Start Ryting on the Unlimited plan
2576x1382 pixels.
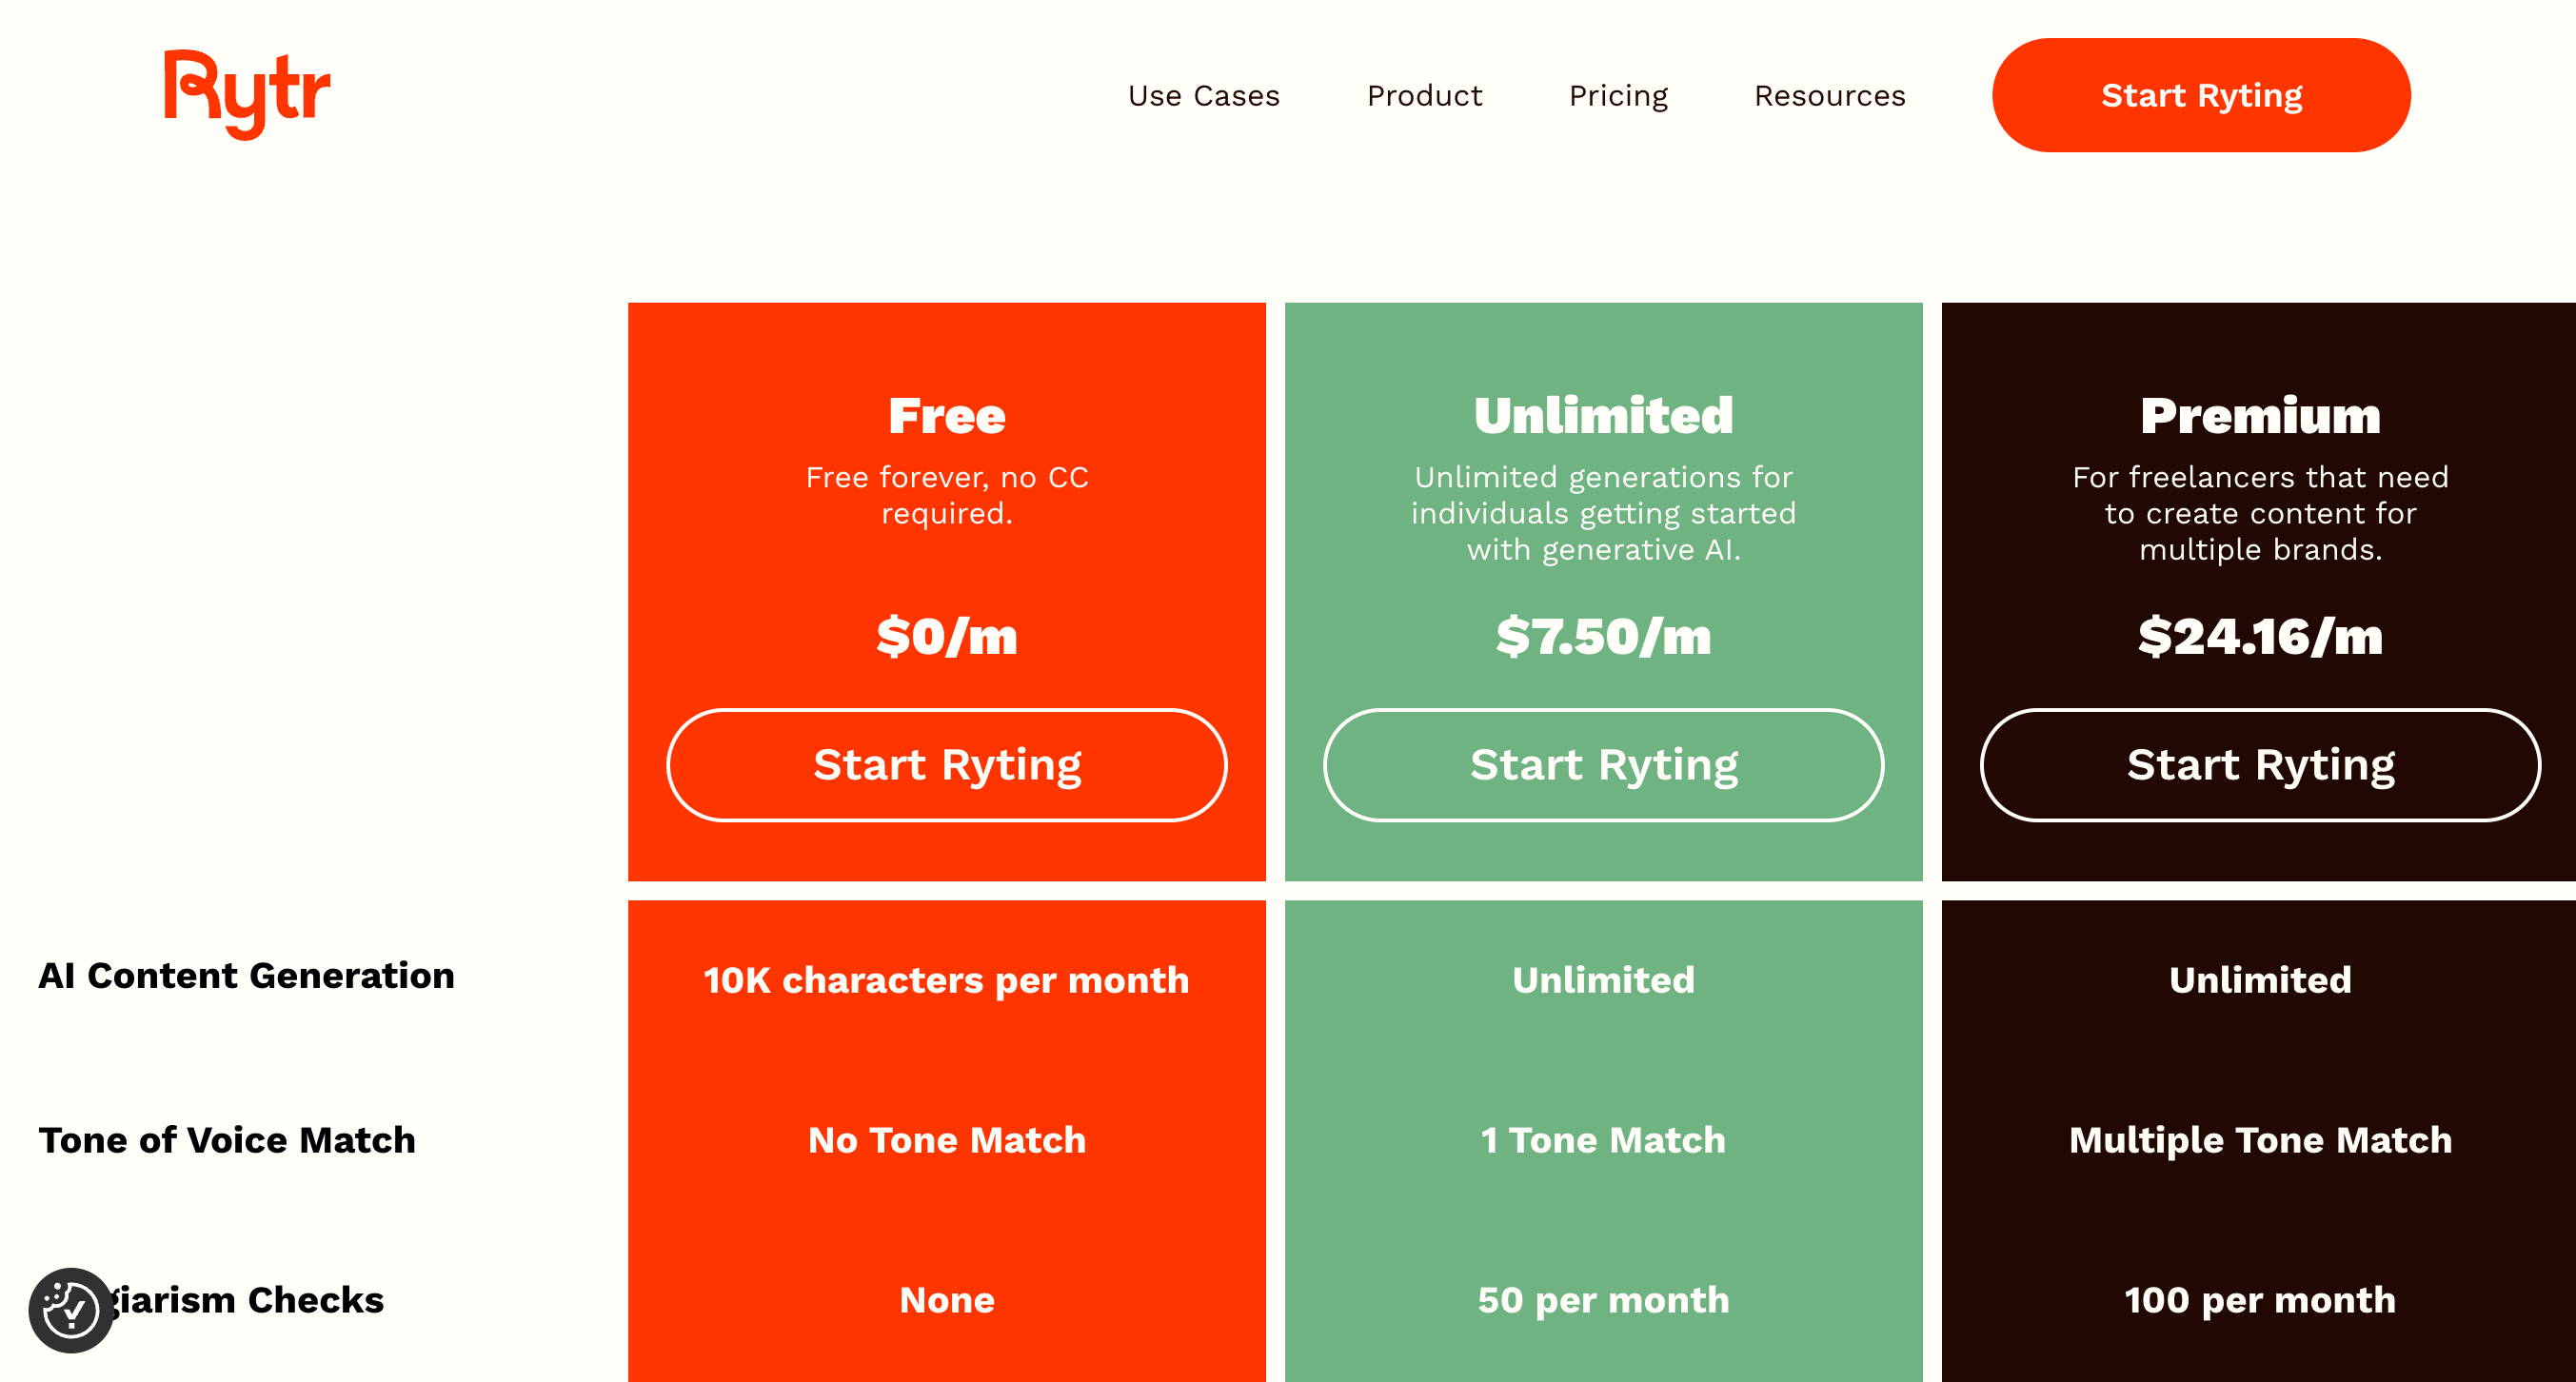1603,765
